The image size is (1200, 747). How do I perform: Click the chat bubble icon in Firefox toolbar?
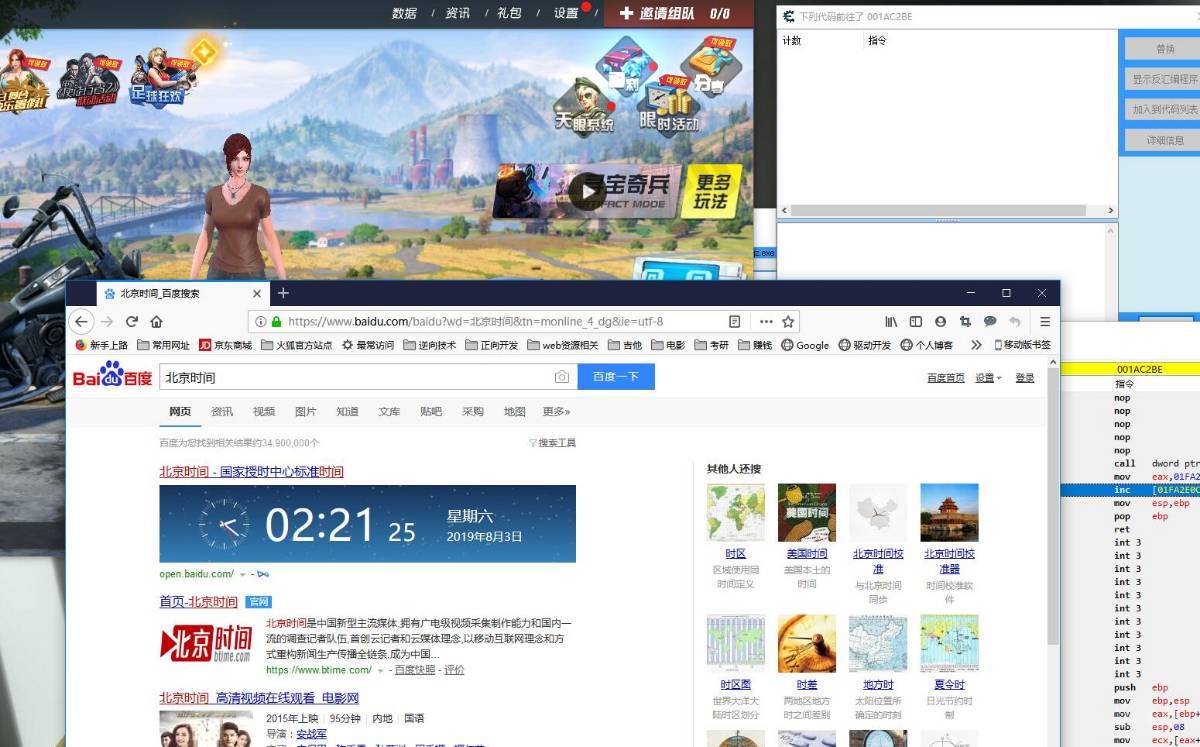tap(990, 322)
